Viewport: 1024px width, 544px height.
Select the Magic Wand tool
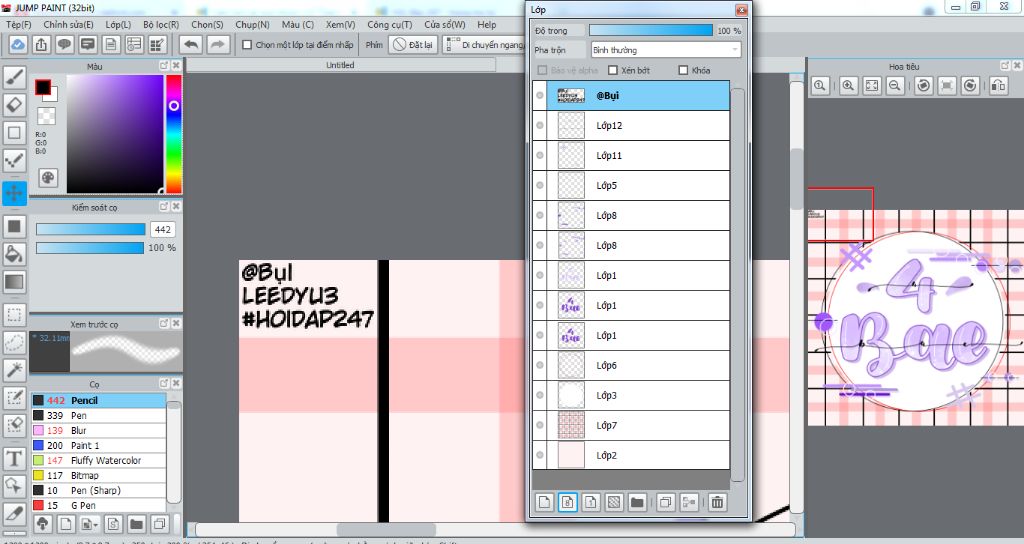pos(14,370)
